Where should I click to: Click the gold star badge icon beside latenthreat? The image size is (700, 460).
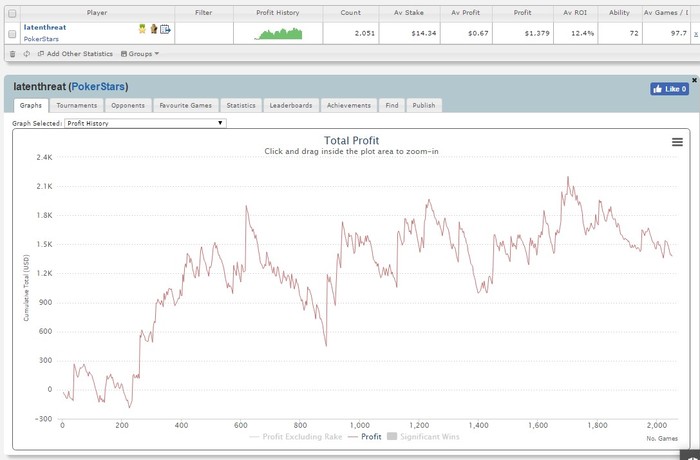pyautogui.click(x=142, y=29)
